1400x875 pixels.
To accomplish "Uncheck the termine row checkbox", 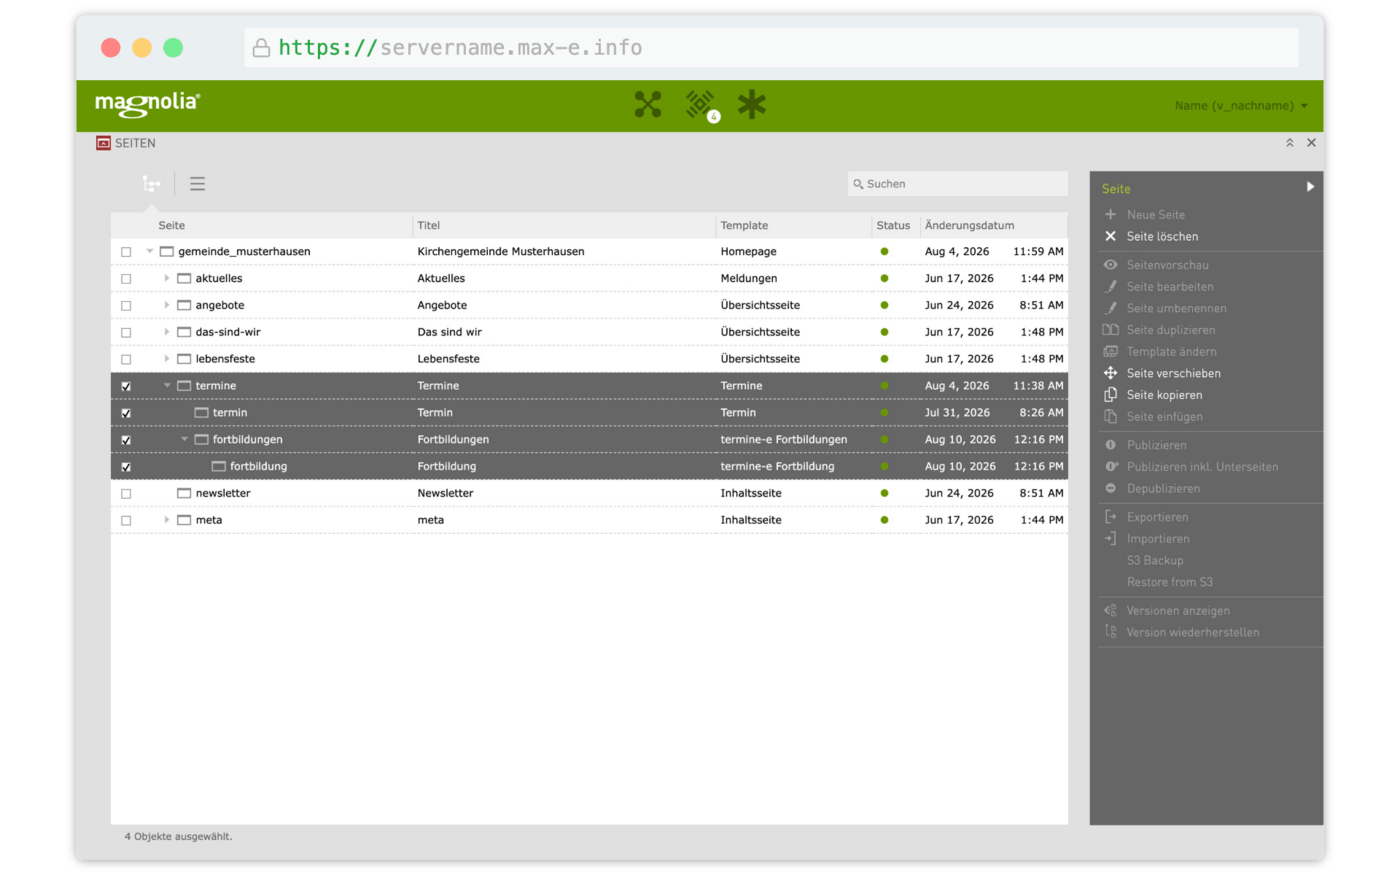I will click(126, 386).
